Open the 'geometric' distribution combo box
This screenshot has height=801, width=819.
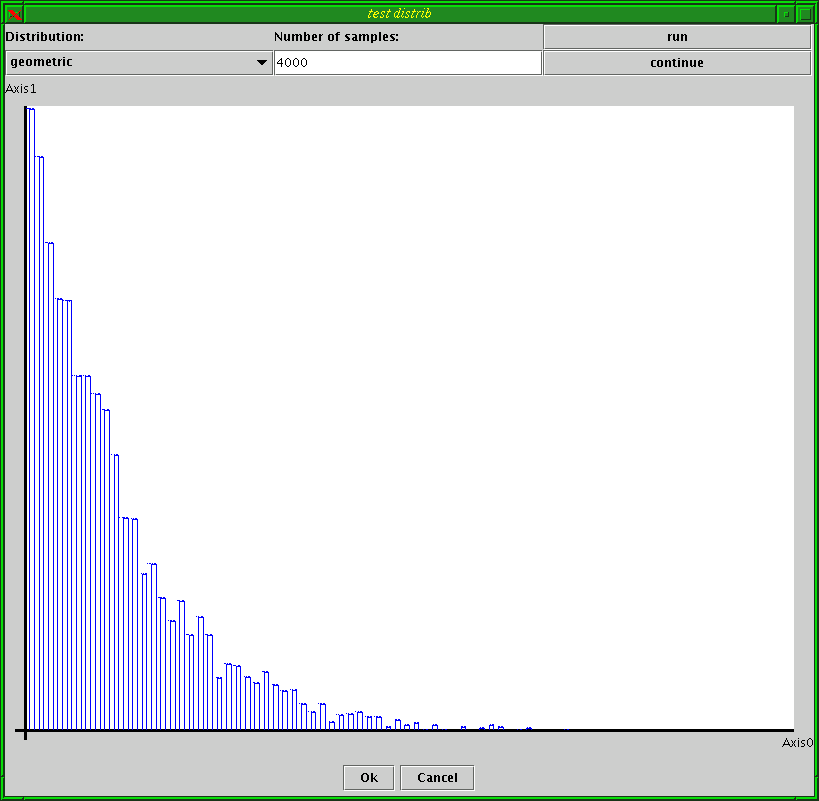click(x=138, y=63)
